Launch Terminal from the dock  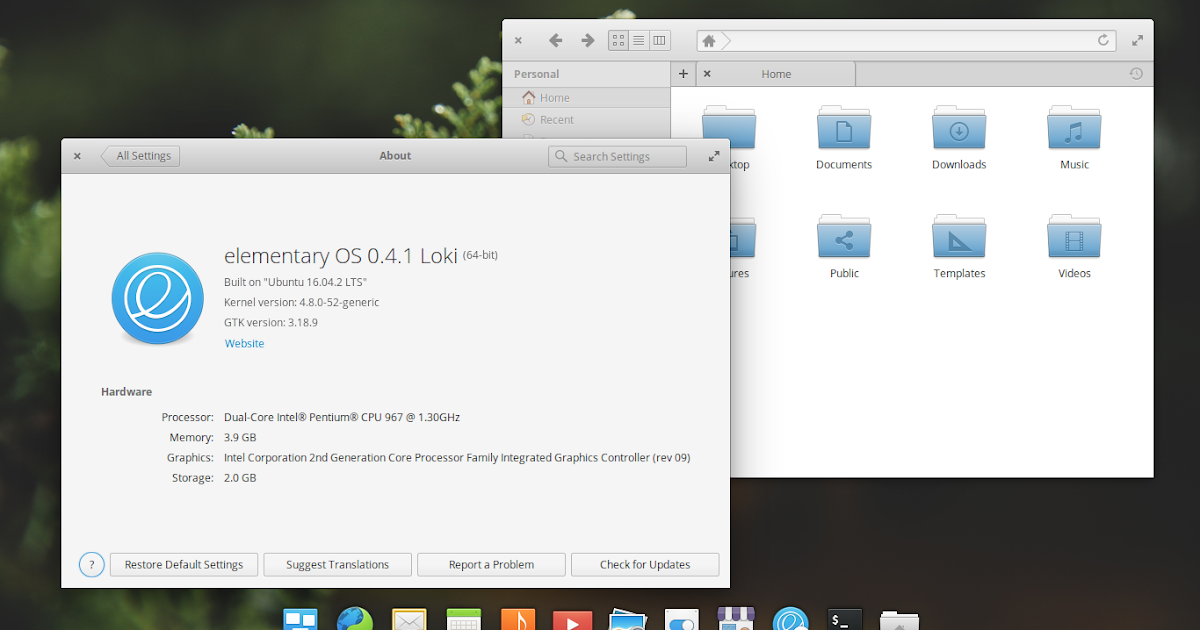click(x=844, y=620)
